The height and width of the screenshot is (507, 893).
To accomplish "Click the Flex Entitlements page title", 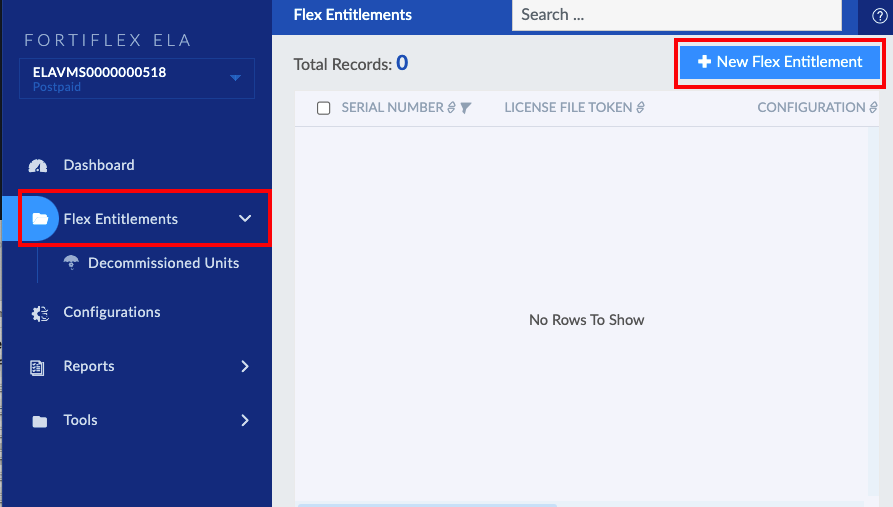I will pyautogui.click(x=353, y=15).
